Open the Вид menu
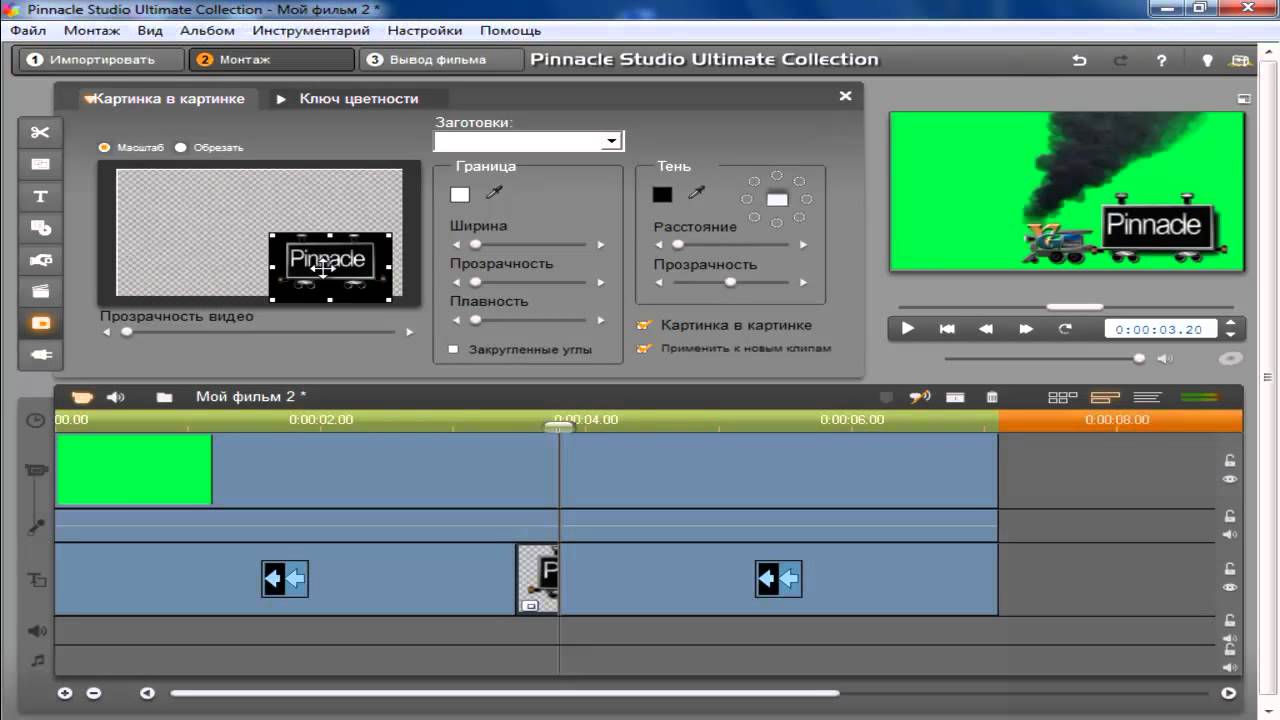 pos(150,31)
